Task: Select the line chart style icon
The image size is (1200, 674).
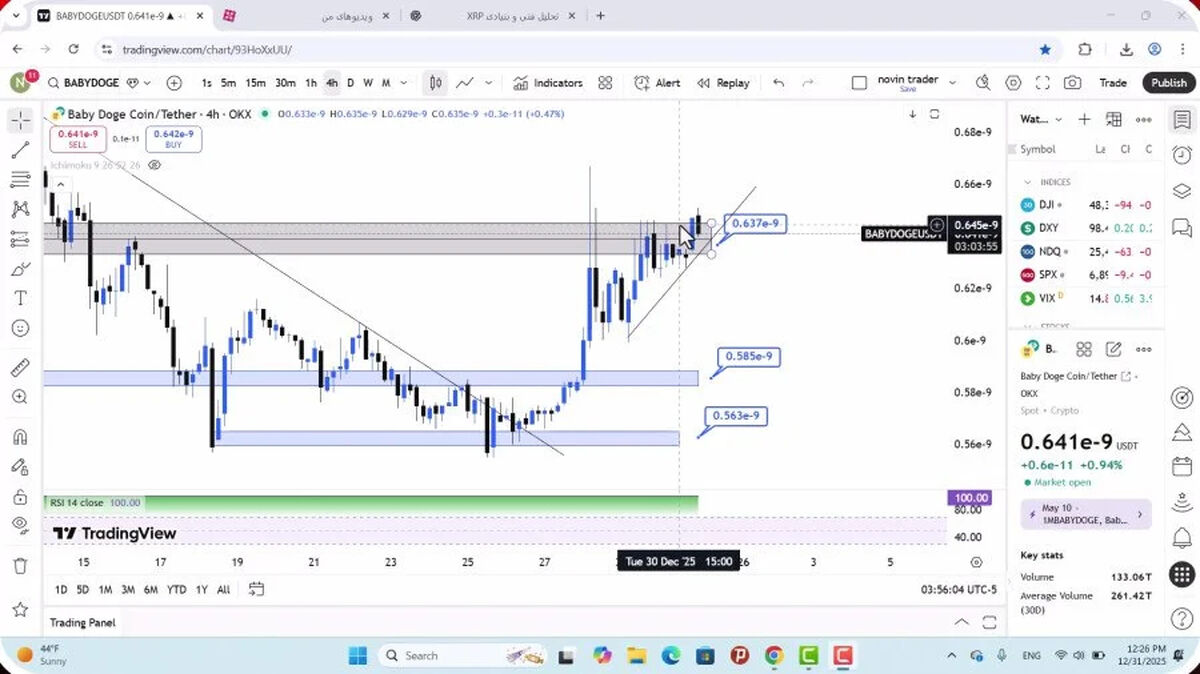Action: [x=465, y=83]
